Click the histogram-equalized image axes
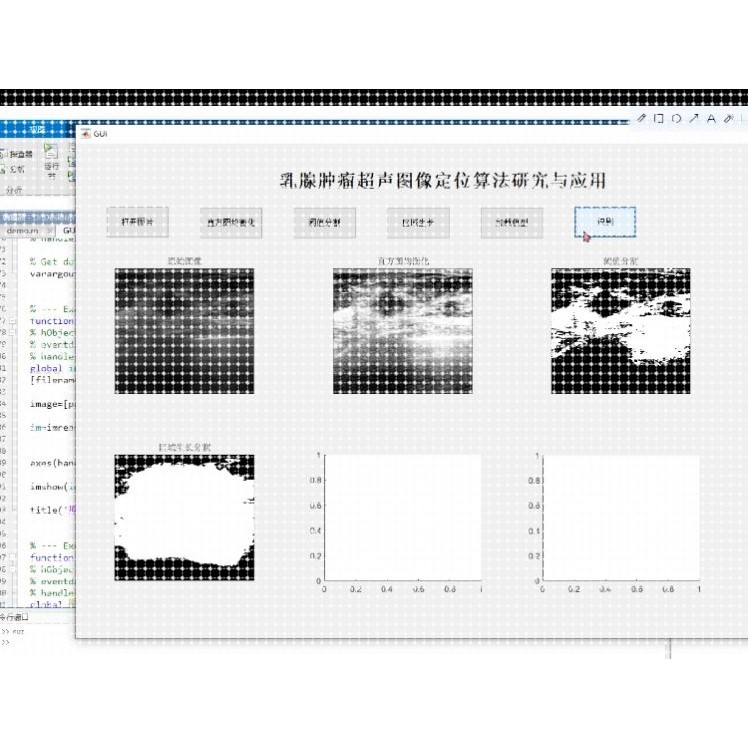The image size is (748, 748). (403, 331)
